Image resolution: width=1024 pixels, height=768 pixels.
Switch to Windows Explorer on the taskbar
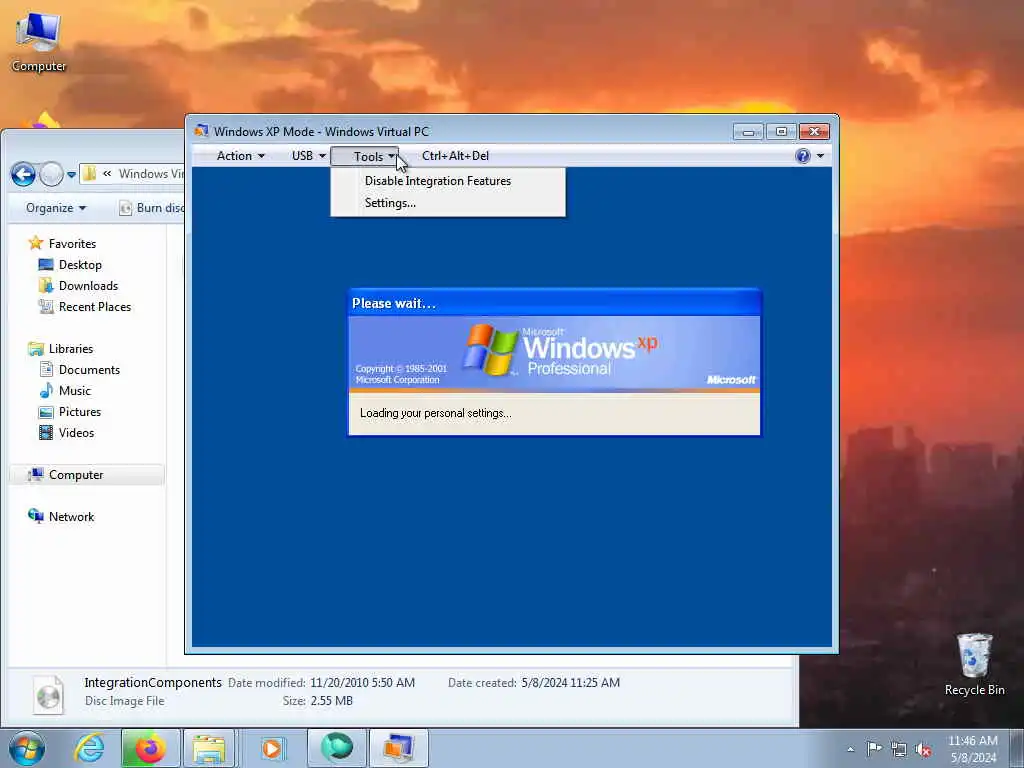(209, 748)
